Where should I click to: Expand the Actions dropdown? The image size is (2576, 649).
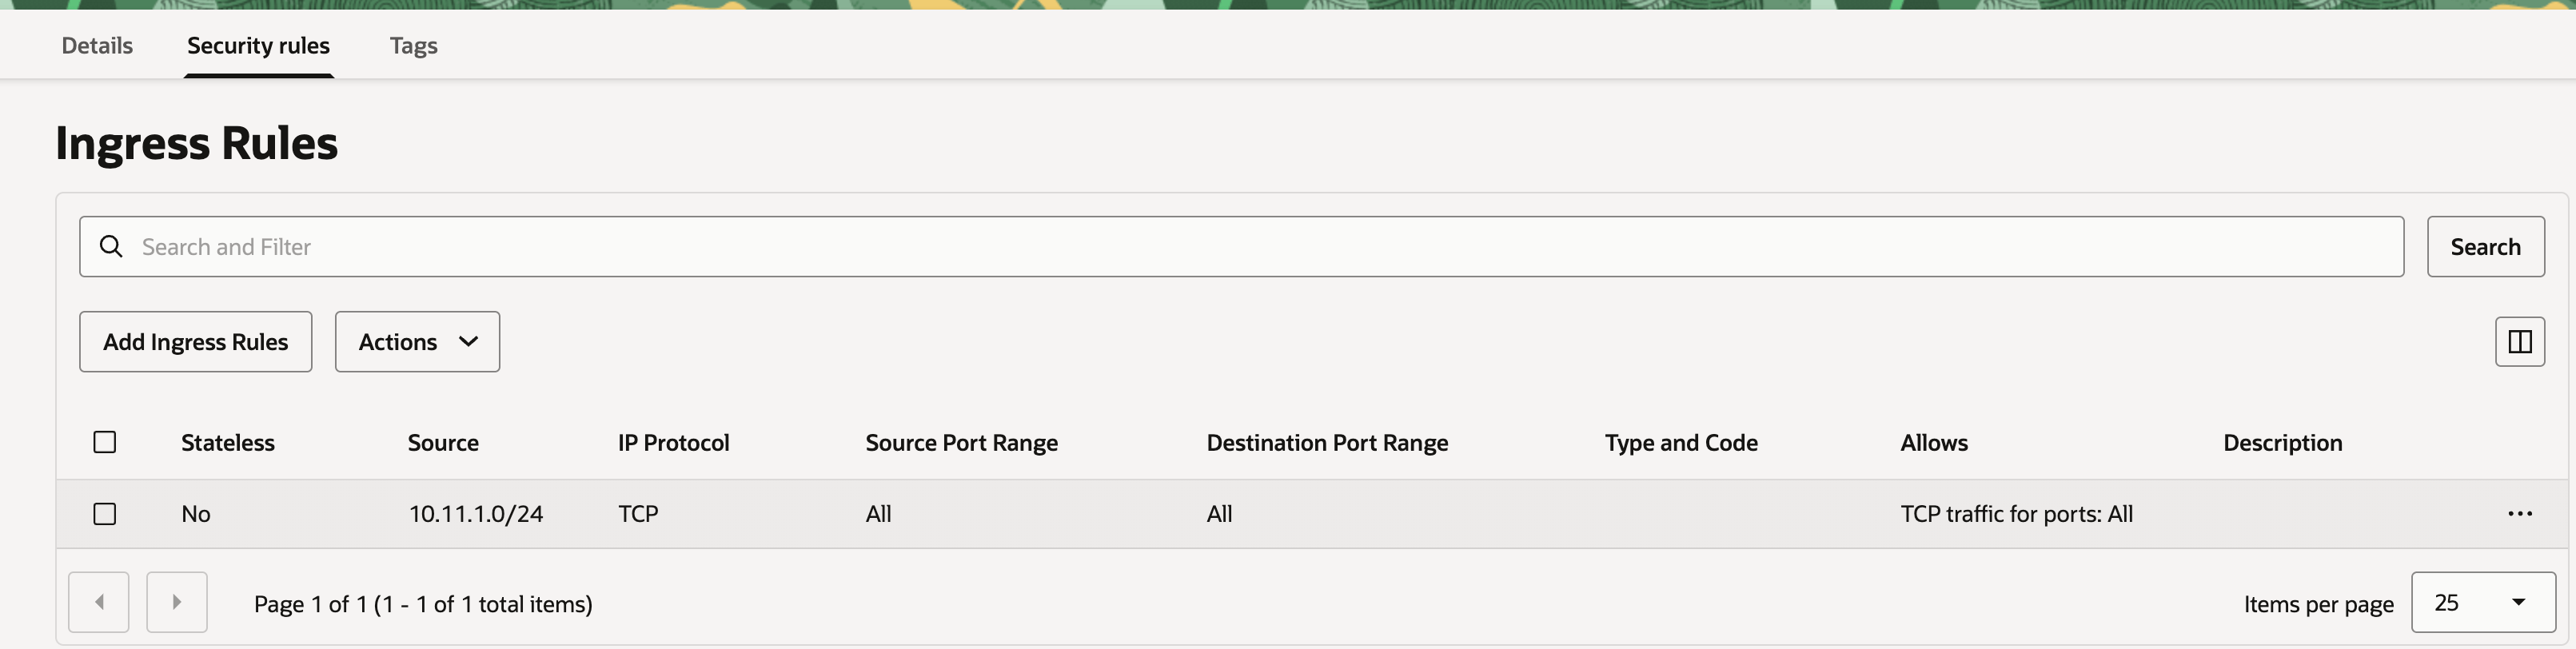(x=417, y=342)
